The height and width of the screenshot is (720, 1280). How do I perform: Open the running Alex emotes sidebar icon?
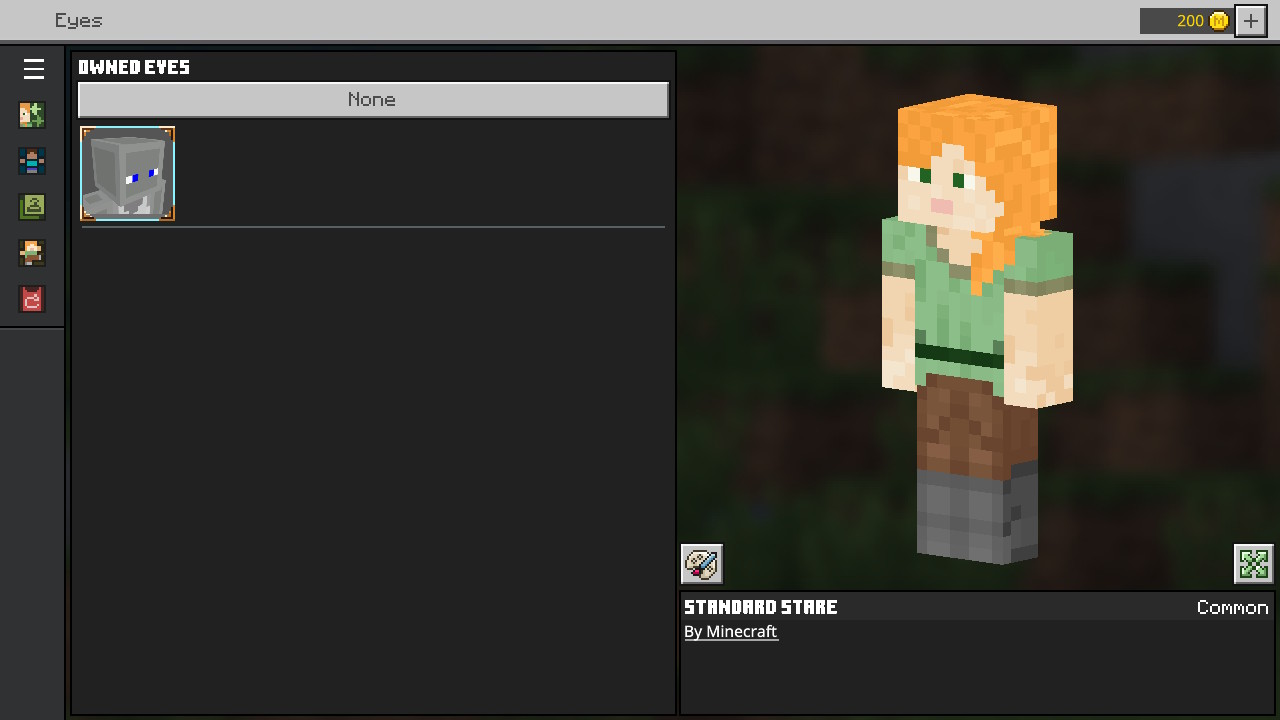point(32,253)
